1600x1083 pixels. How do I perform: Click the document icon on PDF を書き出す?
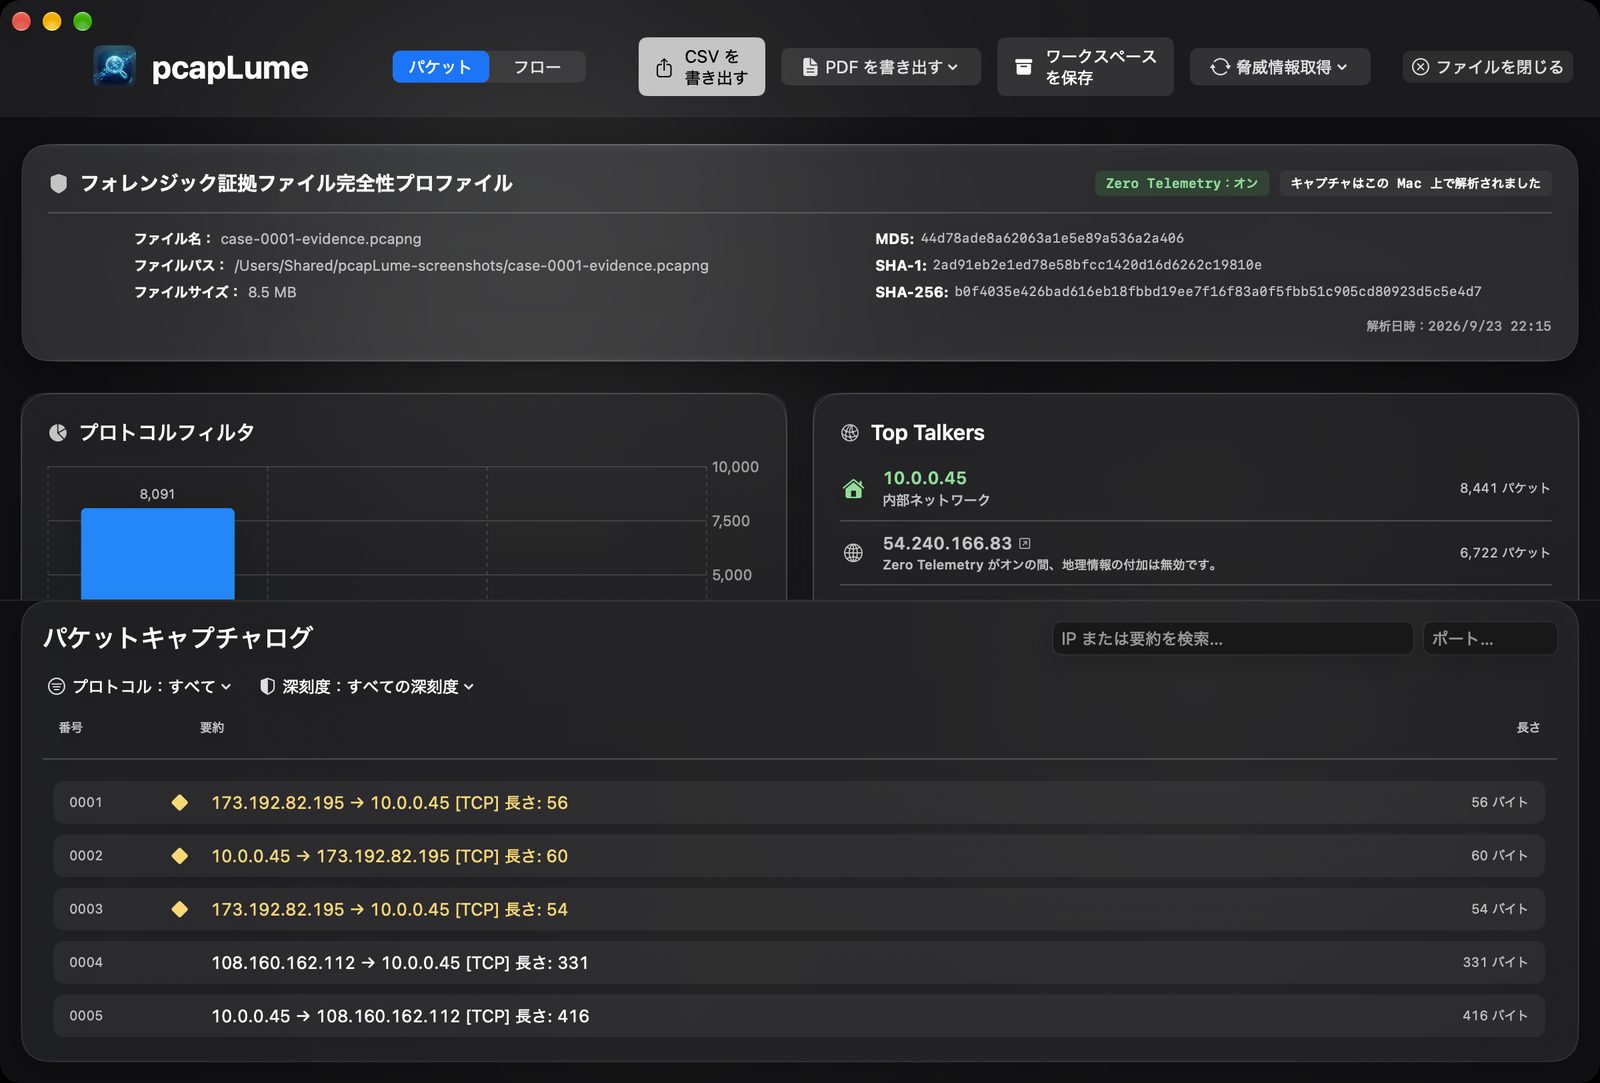coord(810,67)
